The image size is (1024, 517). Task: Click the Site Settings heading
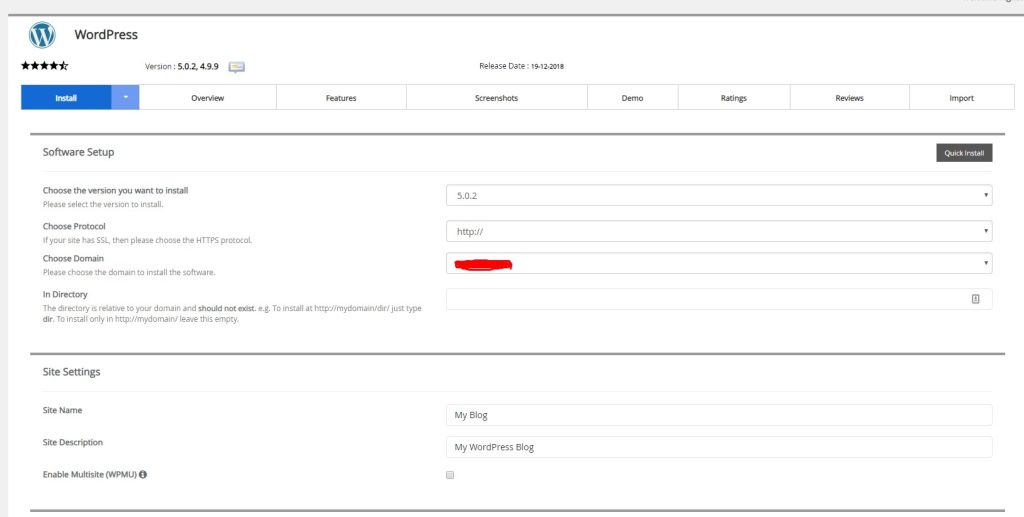point(71,371)
